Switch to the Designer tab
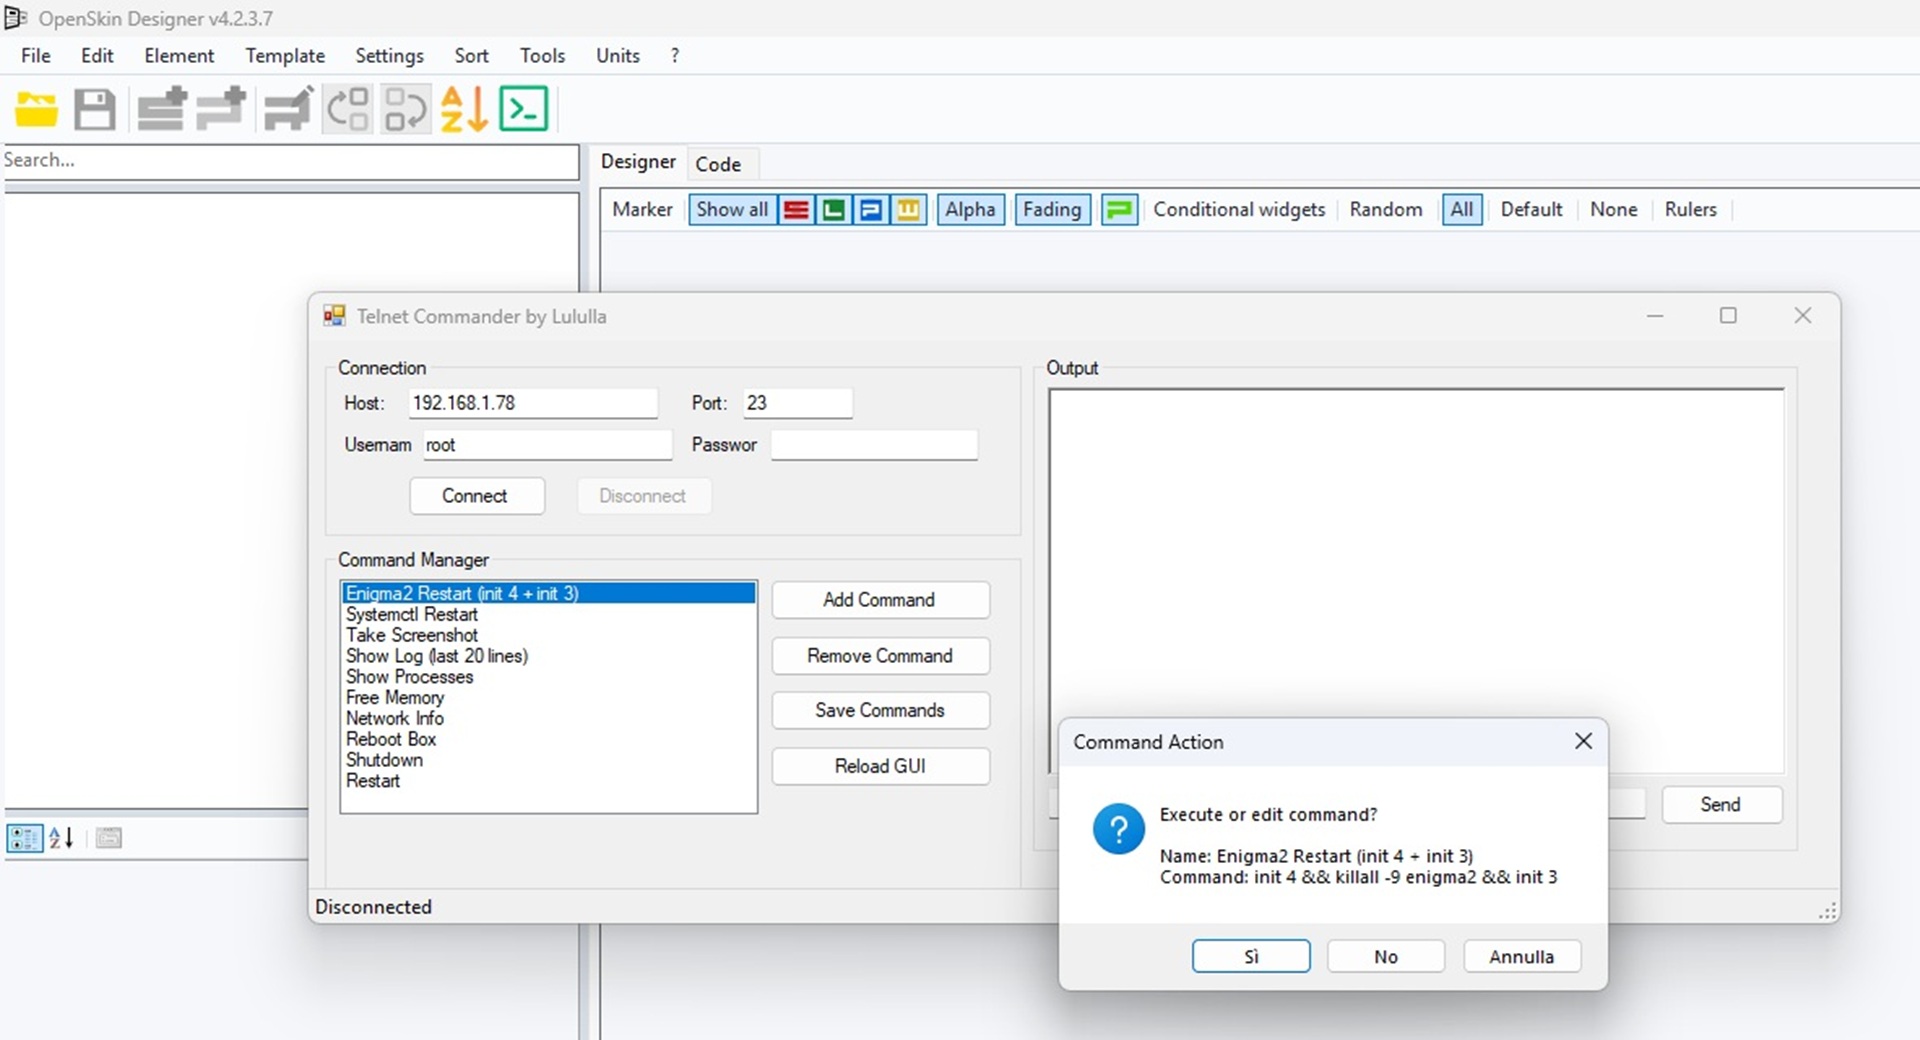 [x=638, y=162]
